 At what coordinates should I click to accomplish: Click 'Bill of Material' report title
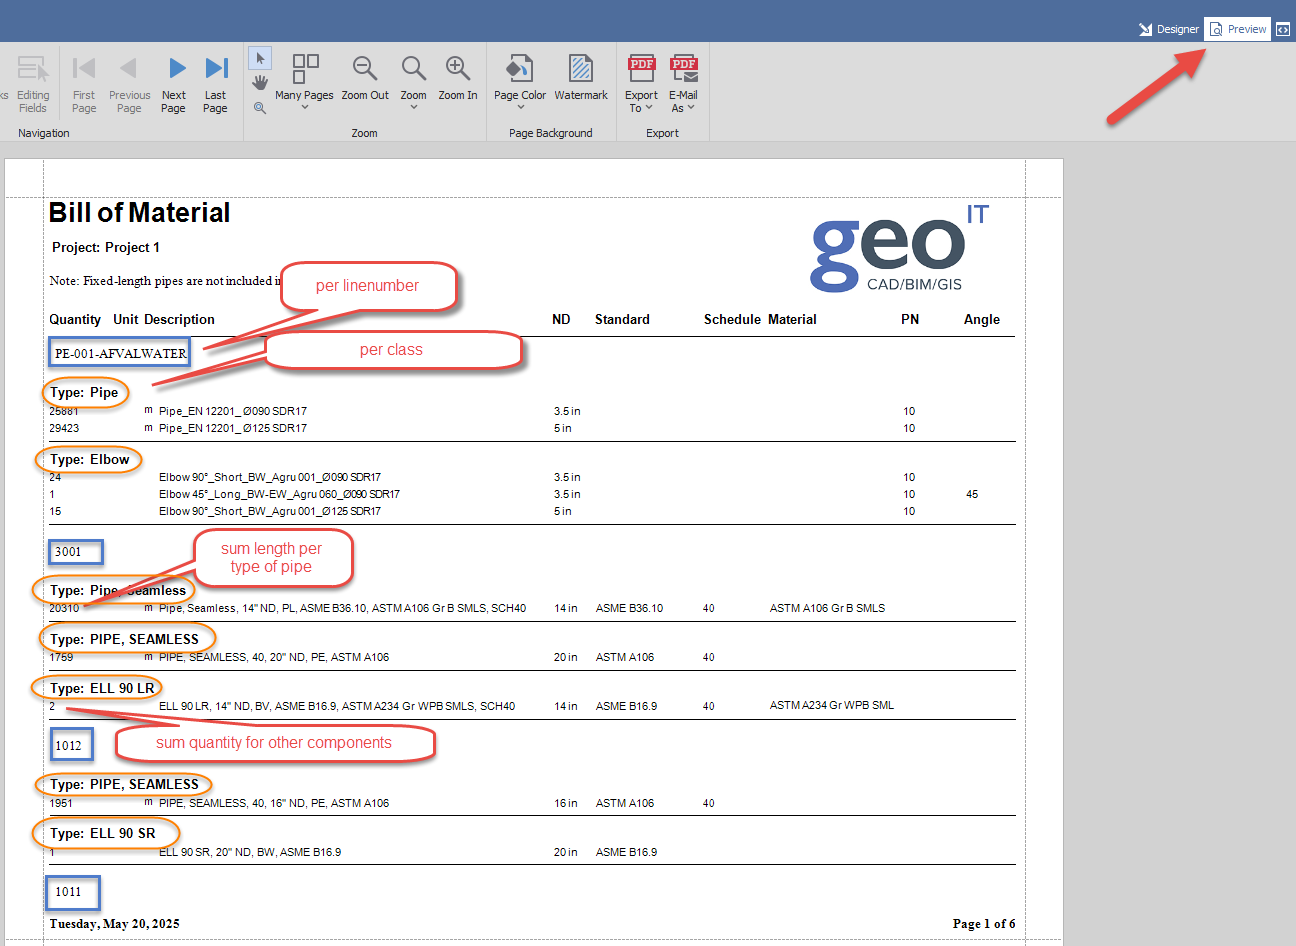139,212
